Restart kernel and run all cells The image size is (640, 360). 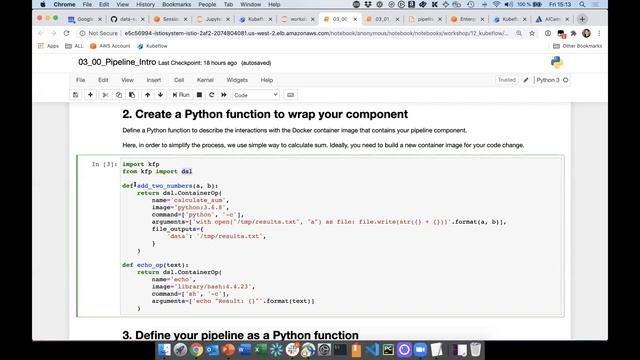click(224, 95)
